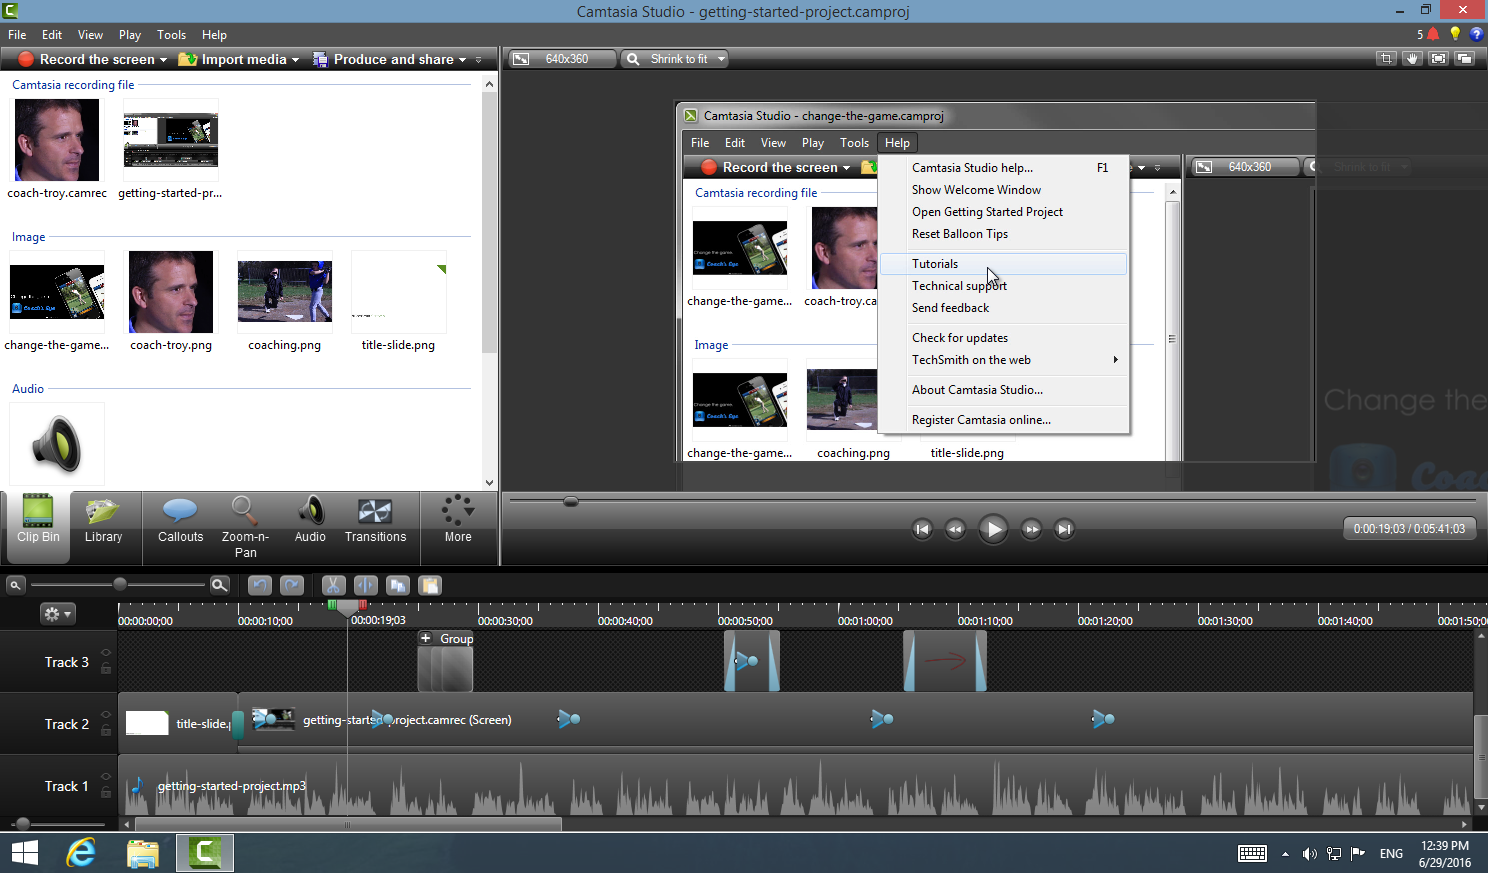This screenshot has width=1488, height=873.
Task: Toggle Track 1 visibility eye
Action: 106,777
